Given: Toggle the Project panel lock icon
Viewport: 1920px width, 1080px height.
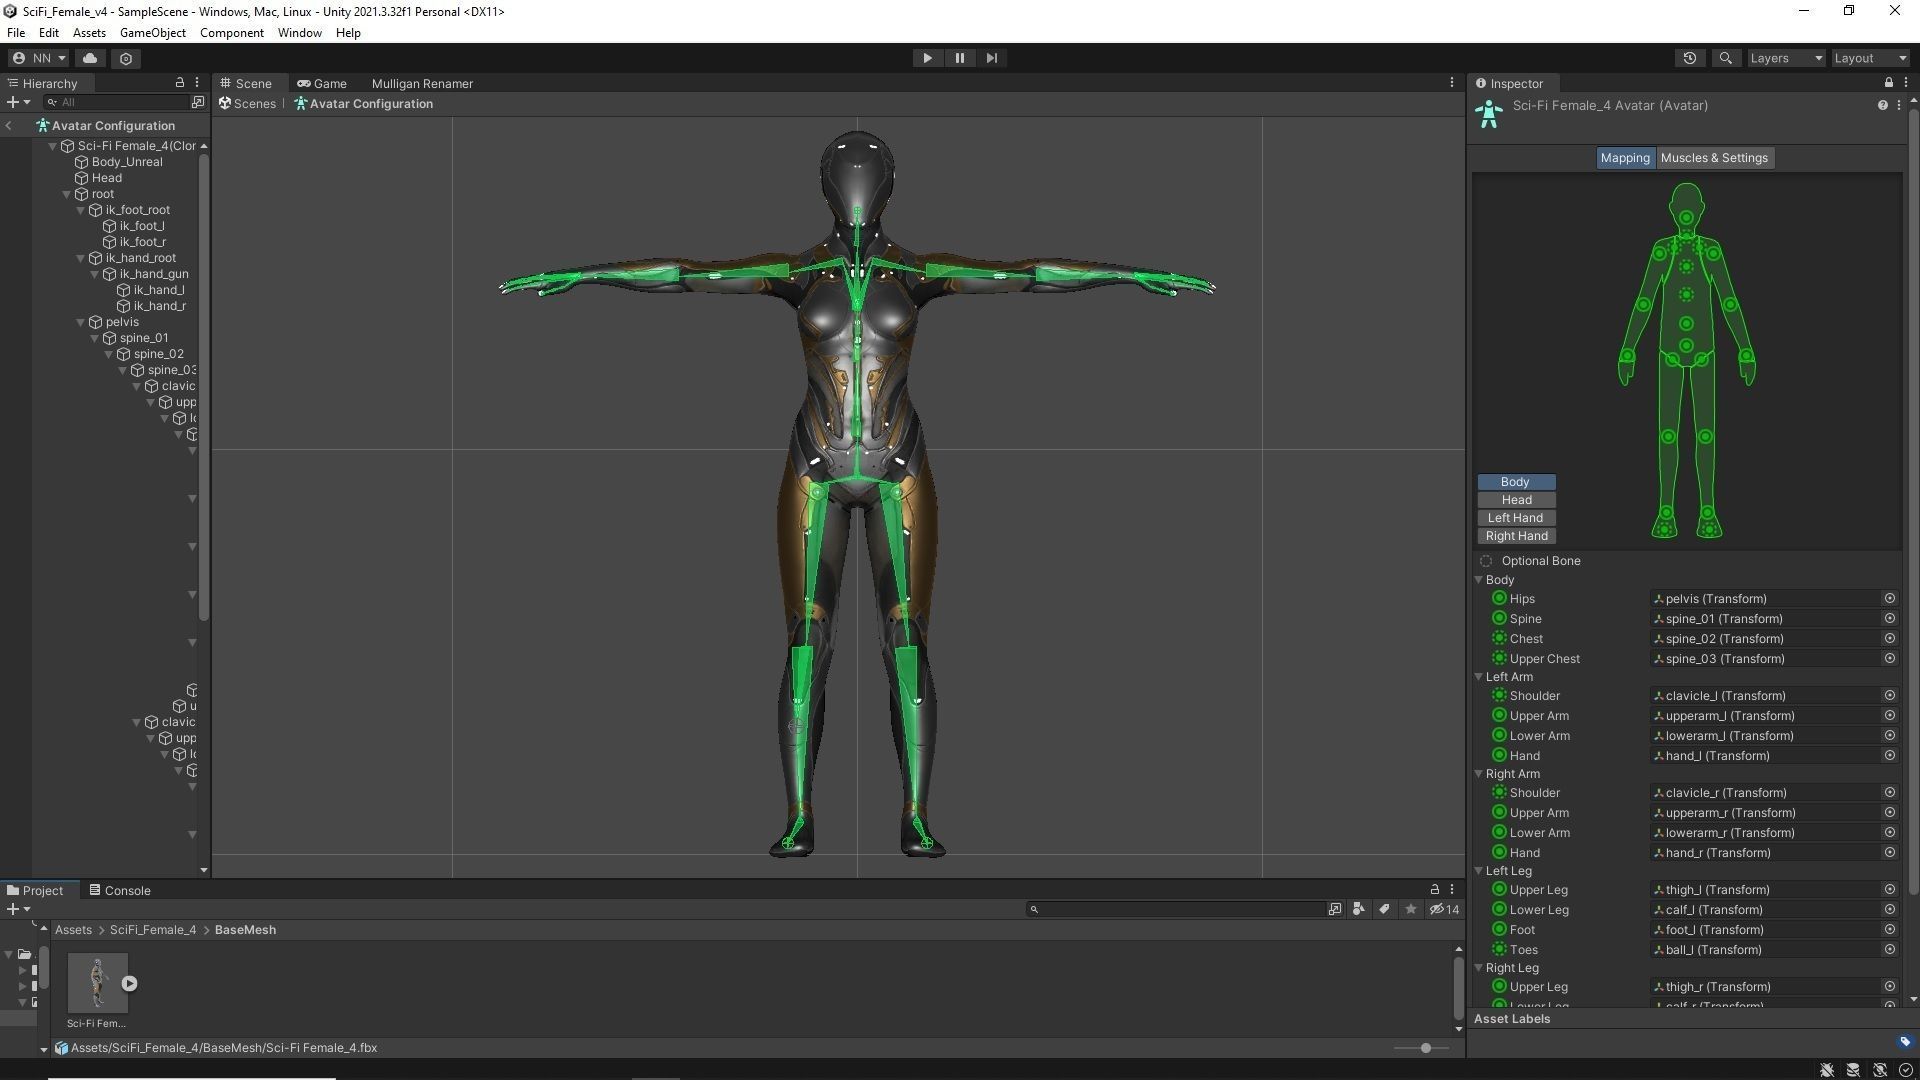Looking at the screenshot, I should click(x=1435, y=889).
